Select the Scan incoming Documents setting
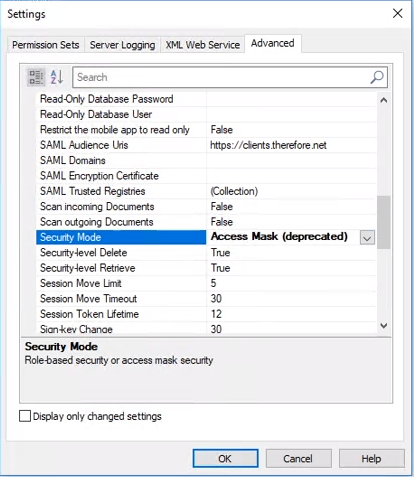 click(206, 206)
